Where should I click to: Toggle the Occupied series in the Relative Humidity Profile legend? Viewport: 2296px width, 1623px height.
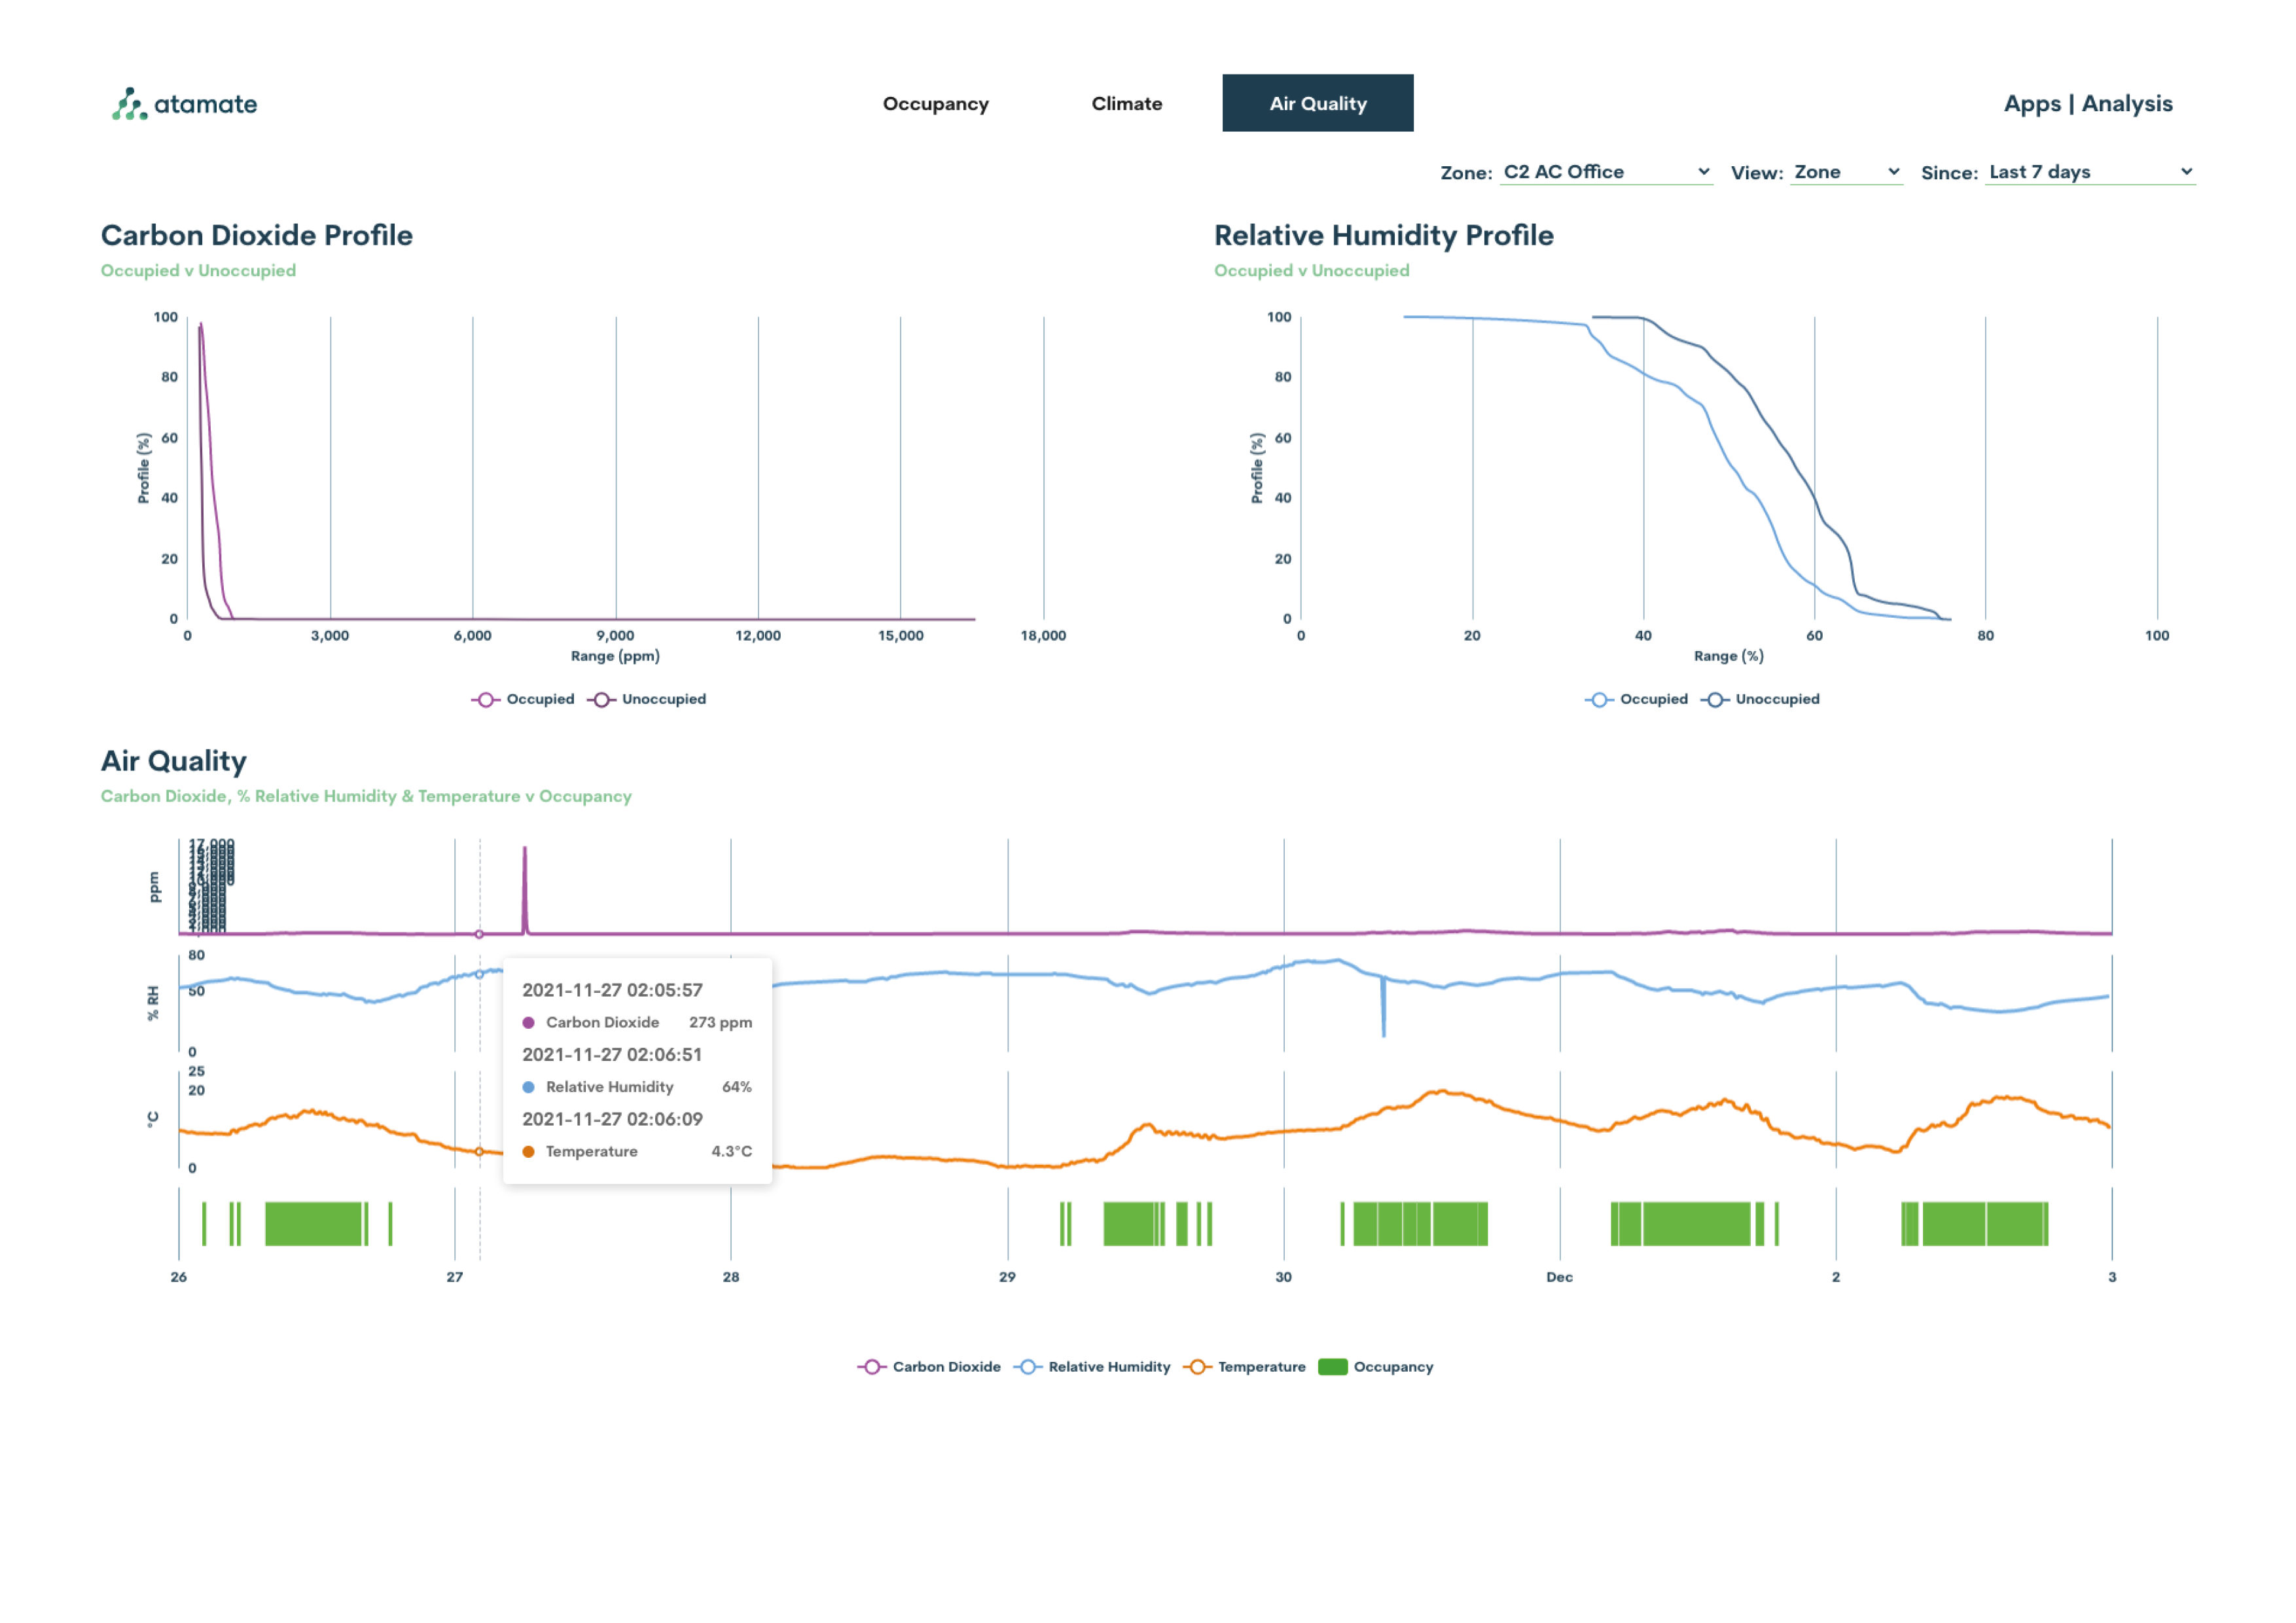point(1636,699)
